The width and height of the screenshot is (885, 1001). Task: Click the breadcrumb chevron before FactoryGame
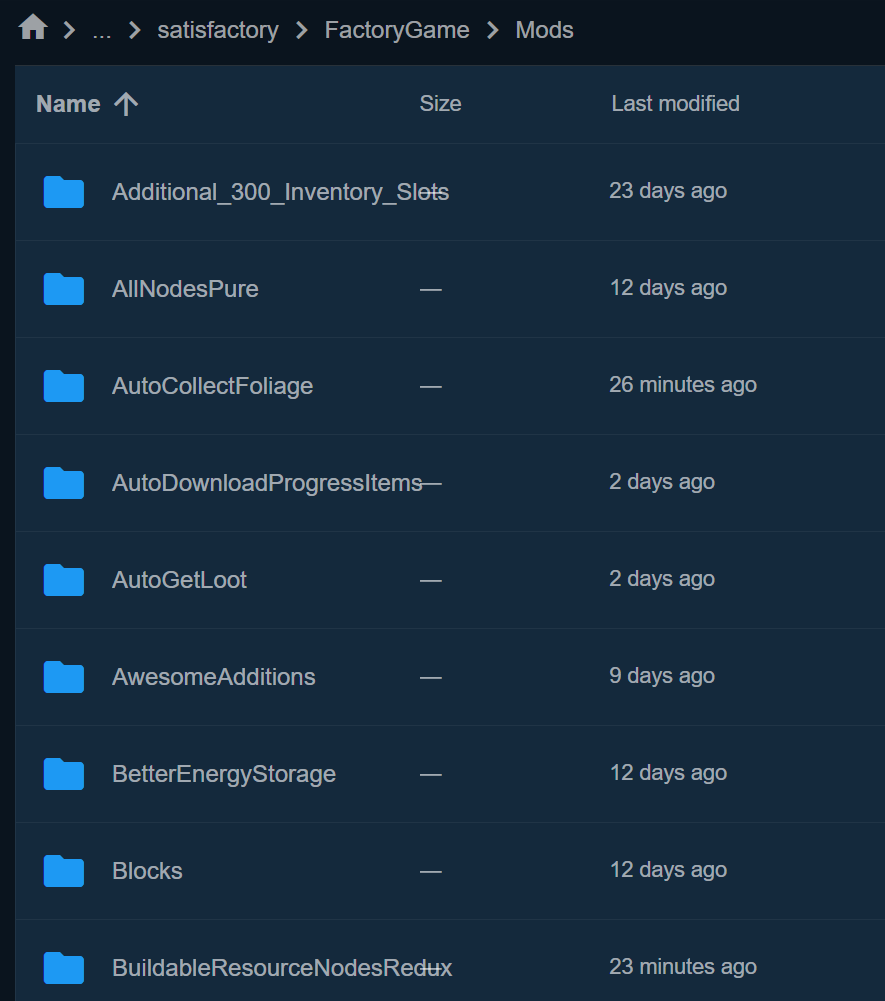click(x=302, y=30)
